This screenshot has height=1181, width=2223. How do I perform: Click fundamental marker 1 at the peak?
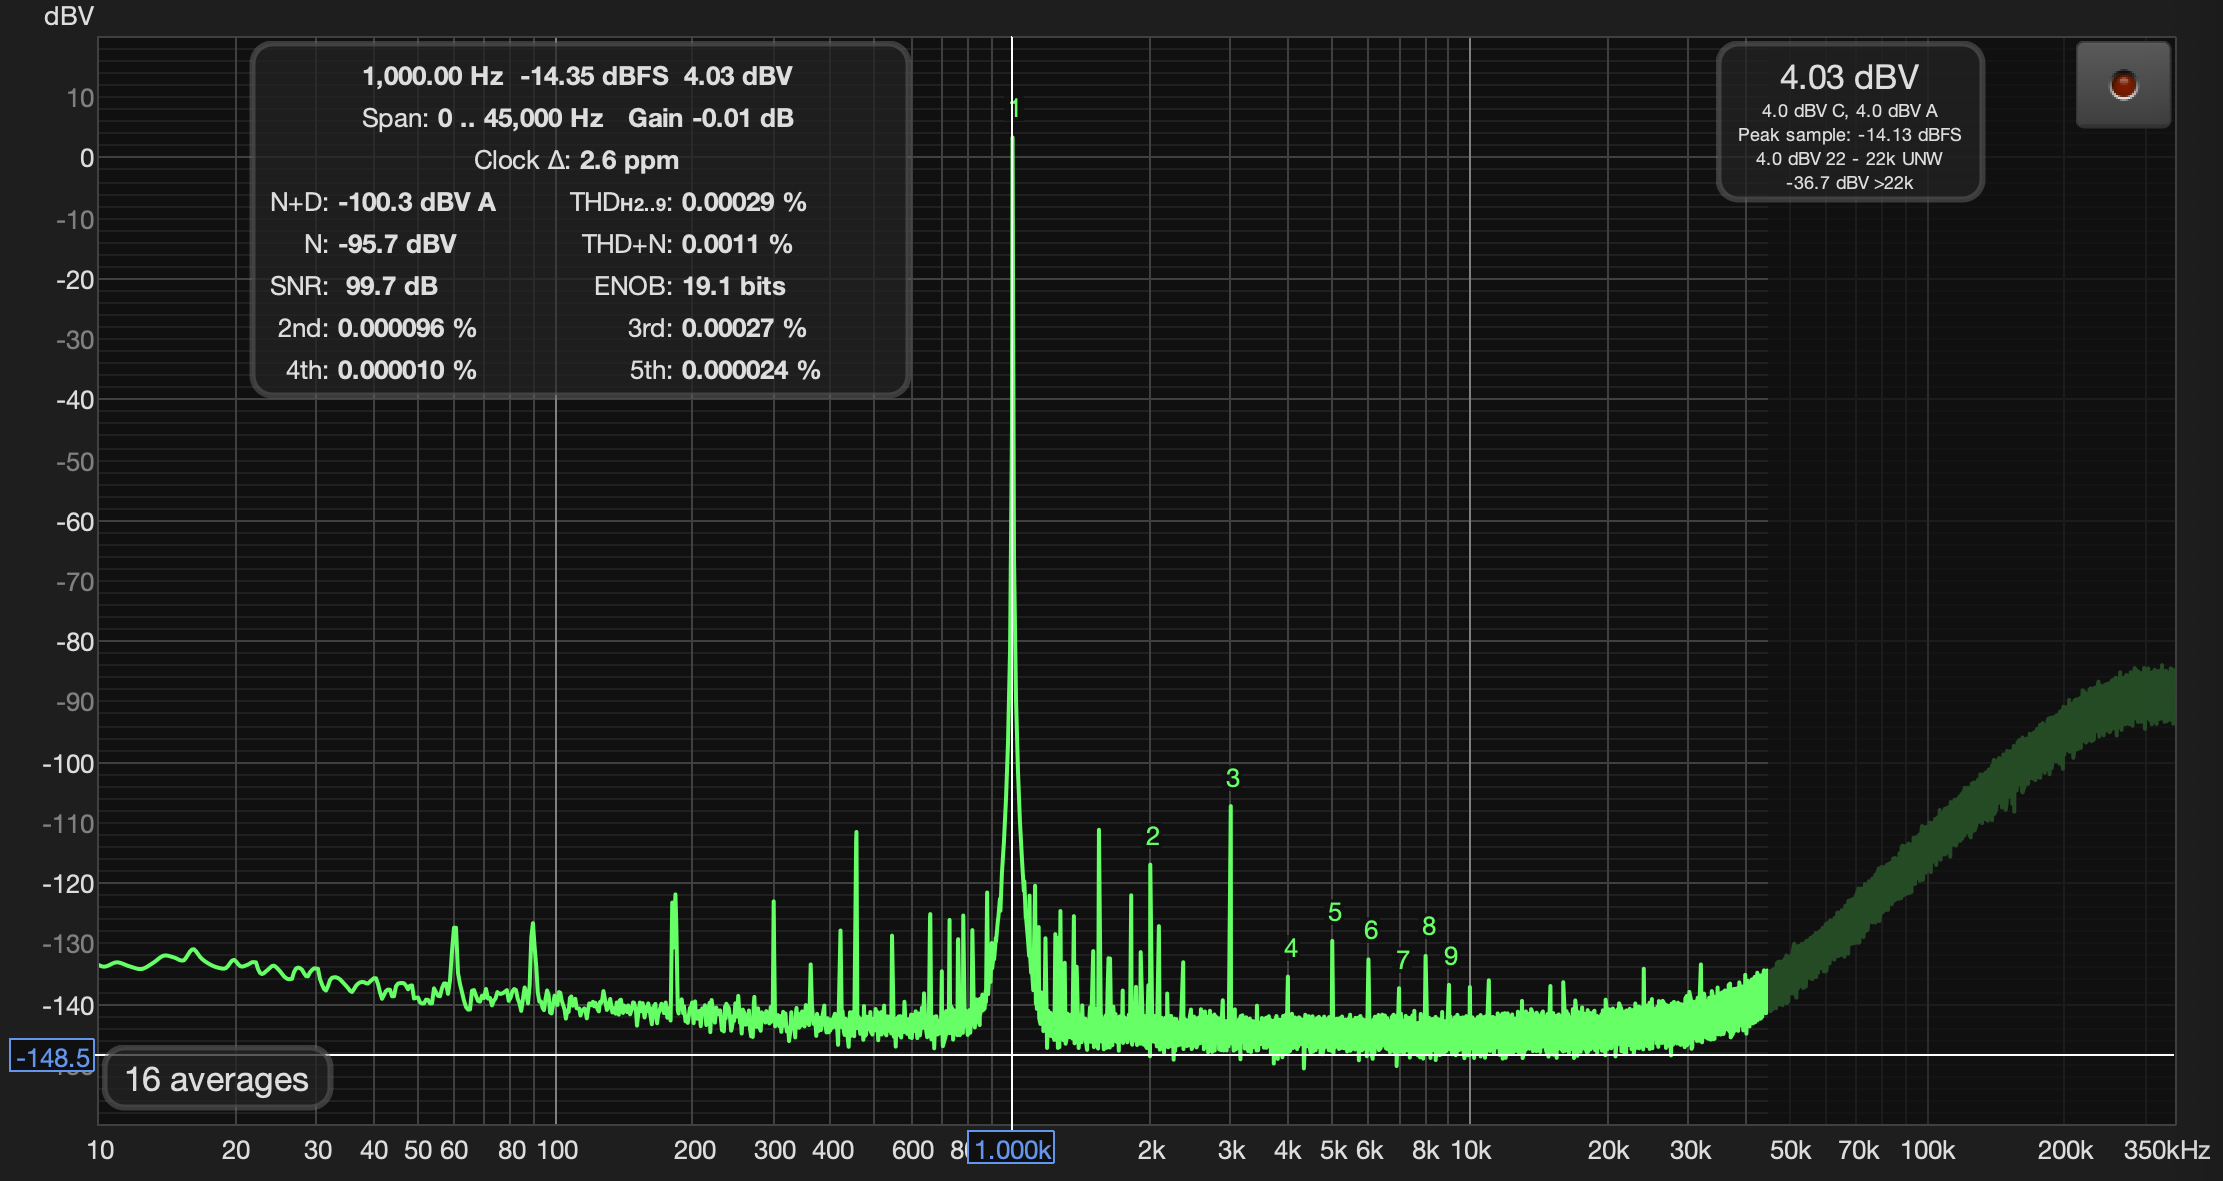(x=1014, y=108)
